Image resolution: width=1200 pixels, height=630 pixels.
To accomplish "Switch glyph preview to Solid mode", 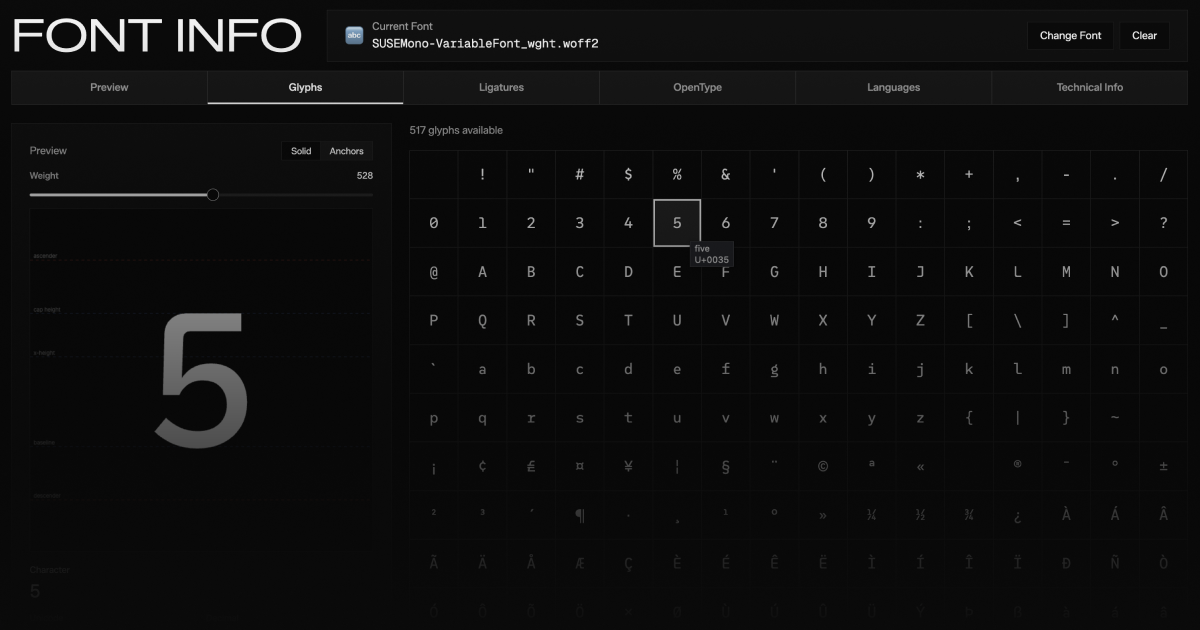I will [301, 151].
